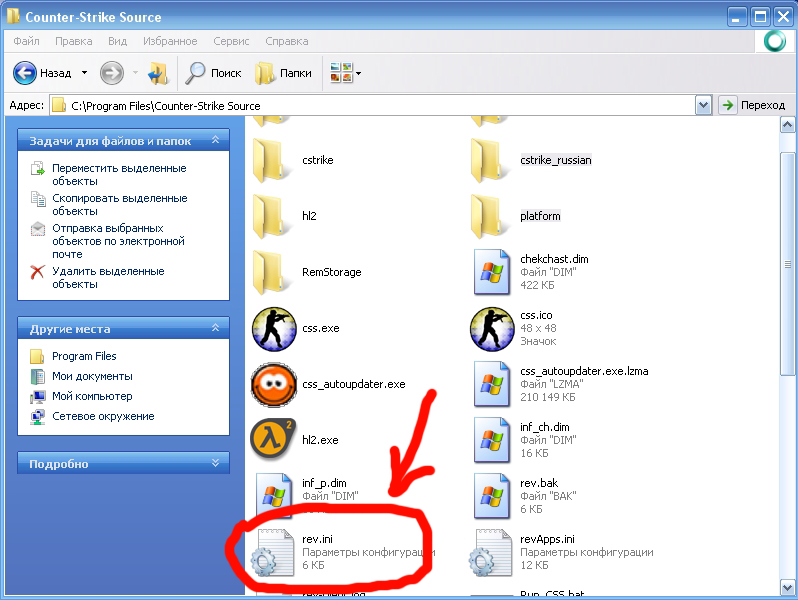The width and height of the screenshot is (798, 600).
Task: Open Мои документы link
Action: (92, 376)
